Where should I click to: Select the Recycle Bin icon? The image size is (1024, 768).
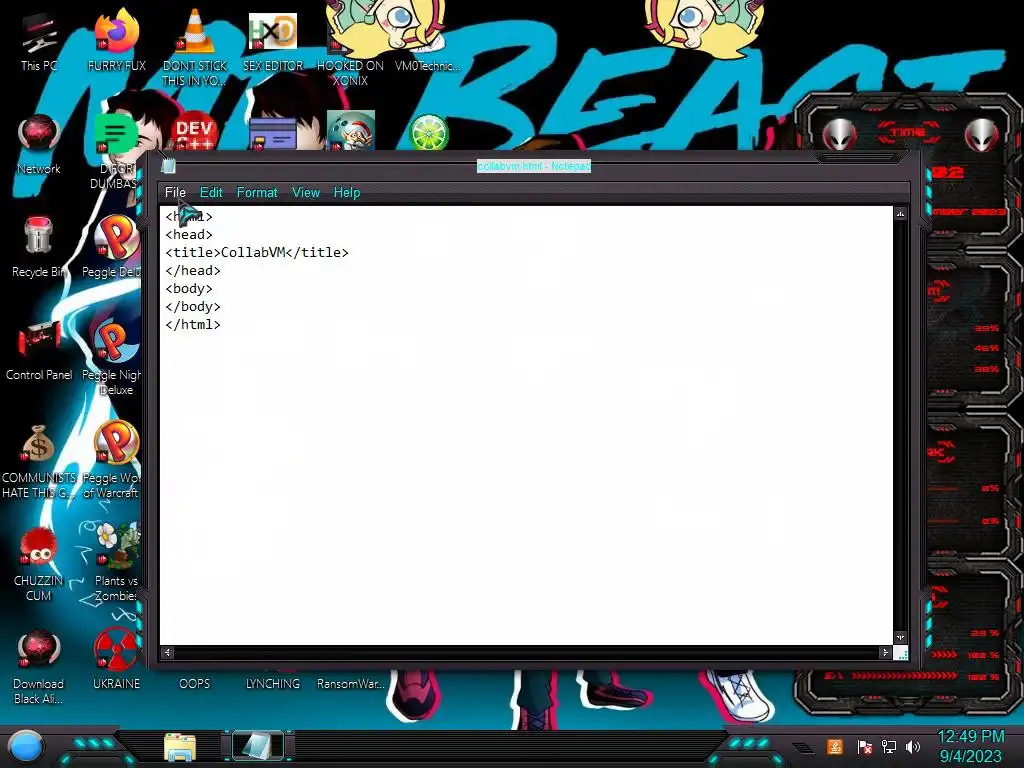point(39,248)
